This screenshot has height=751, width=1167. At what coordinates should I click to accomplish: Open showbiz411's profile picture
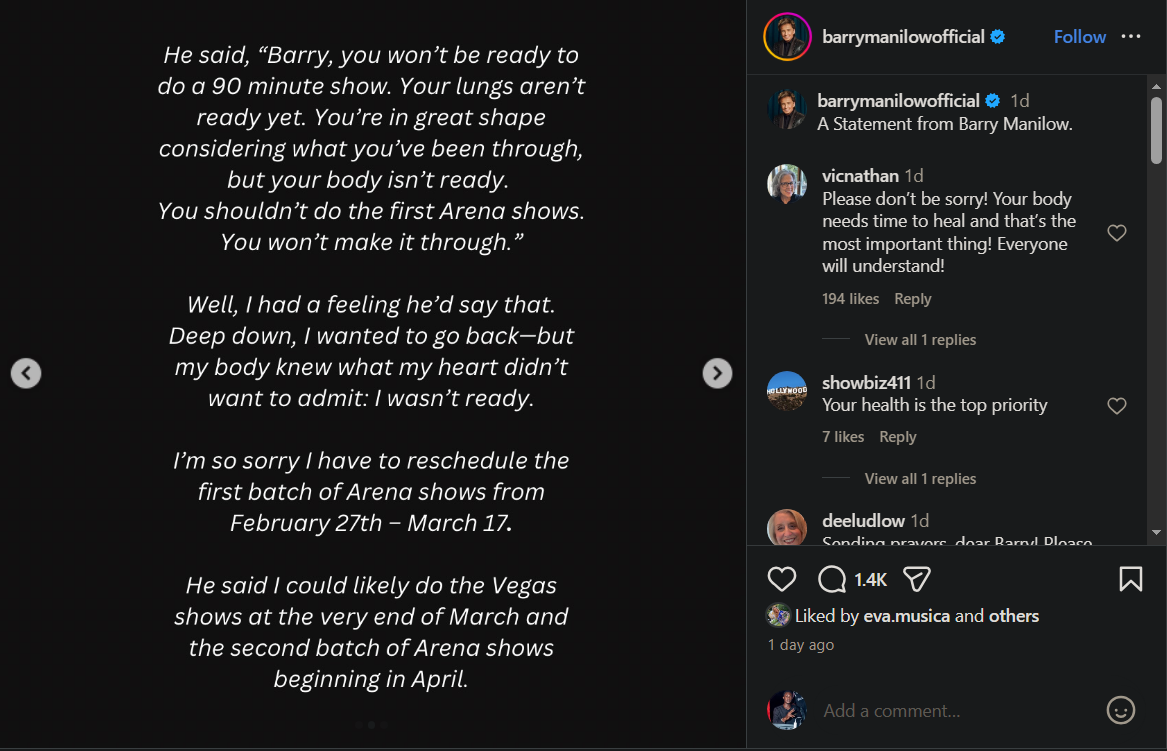pyautogui.click(x=787, y=391)
